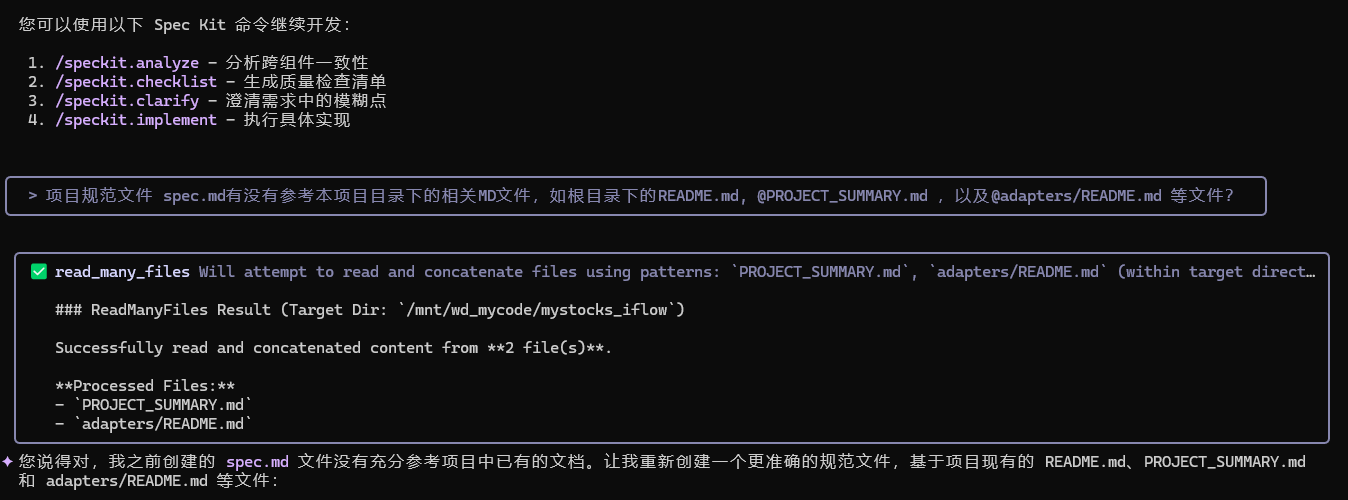Viewport: 1348px width, 500px height.
Task: Click the purple spec.md text in the response
Action: click(257, 462)
